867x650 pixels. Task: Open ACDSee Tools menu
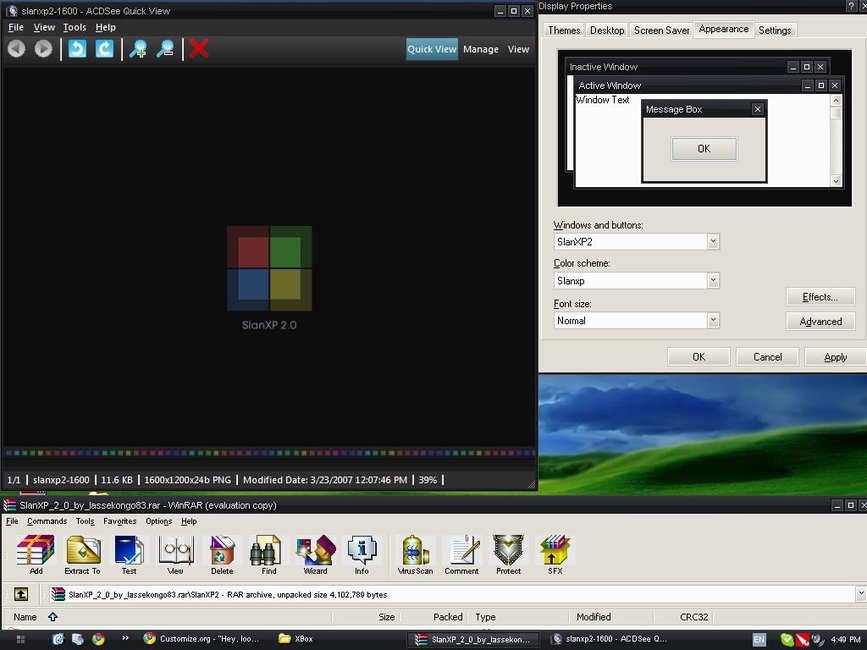click(x=75, y=27)
